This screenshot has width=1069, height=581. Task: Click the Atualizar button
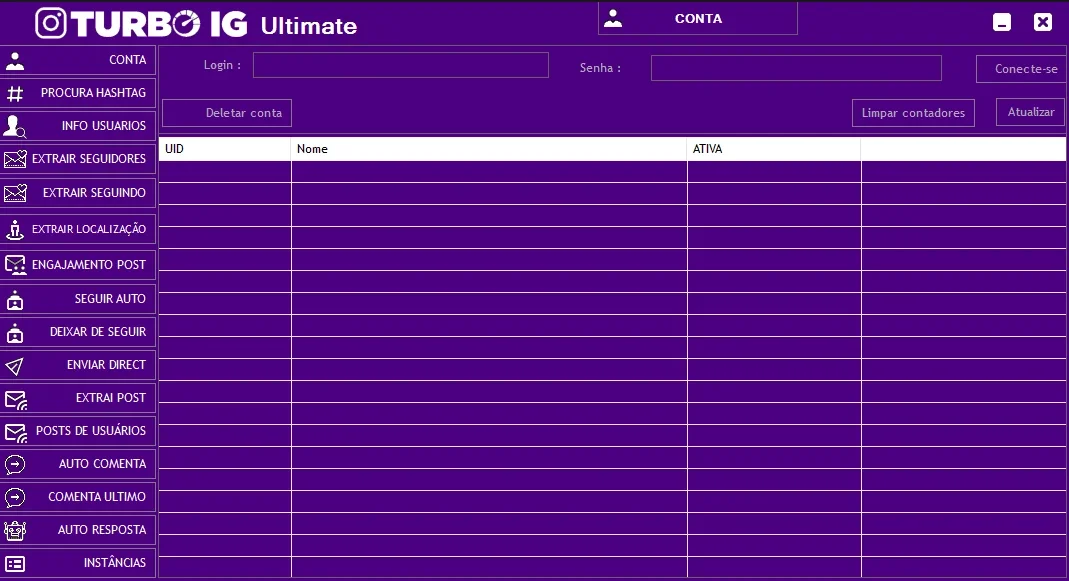1030,112
